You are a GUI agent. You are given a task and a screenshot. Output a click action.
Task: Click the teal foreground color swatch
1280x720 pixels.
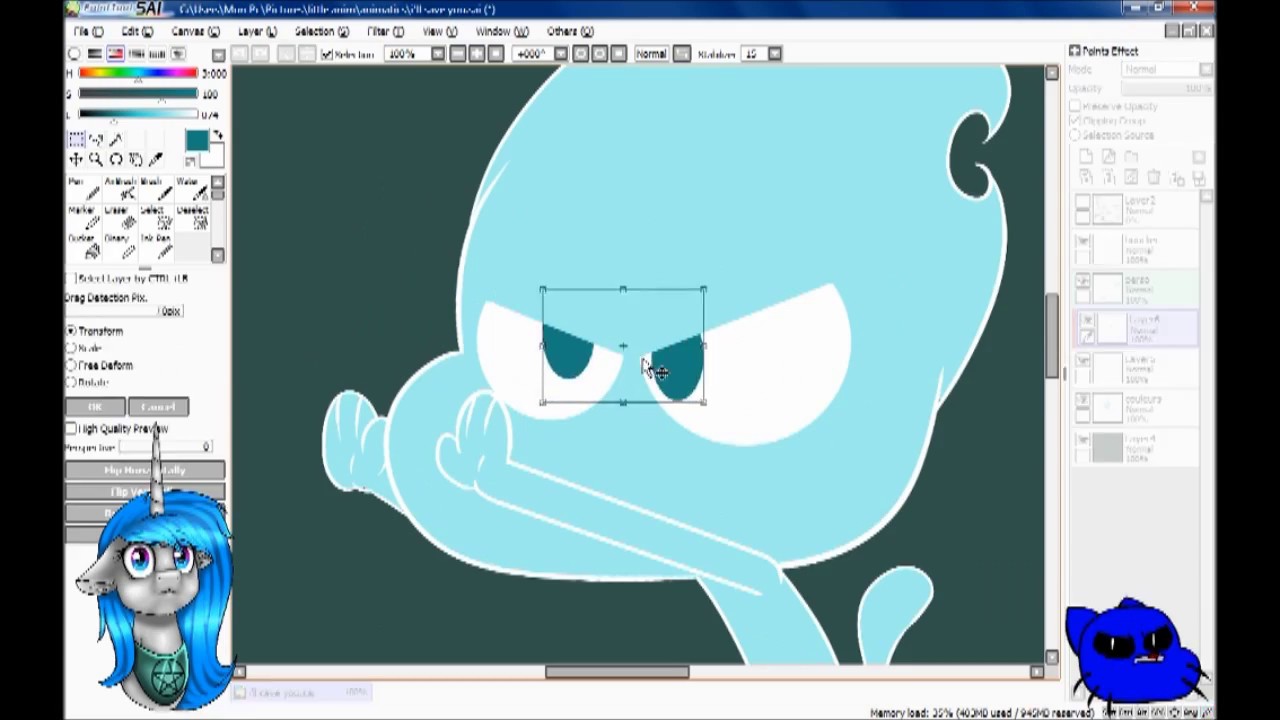196,141
